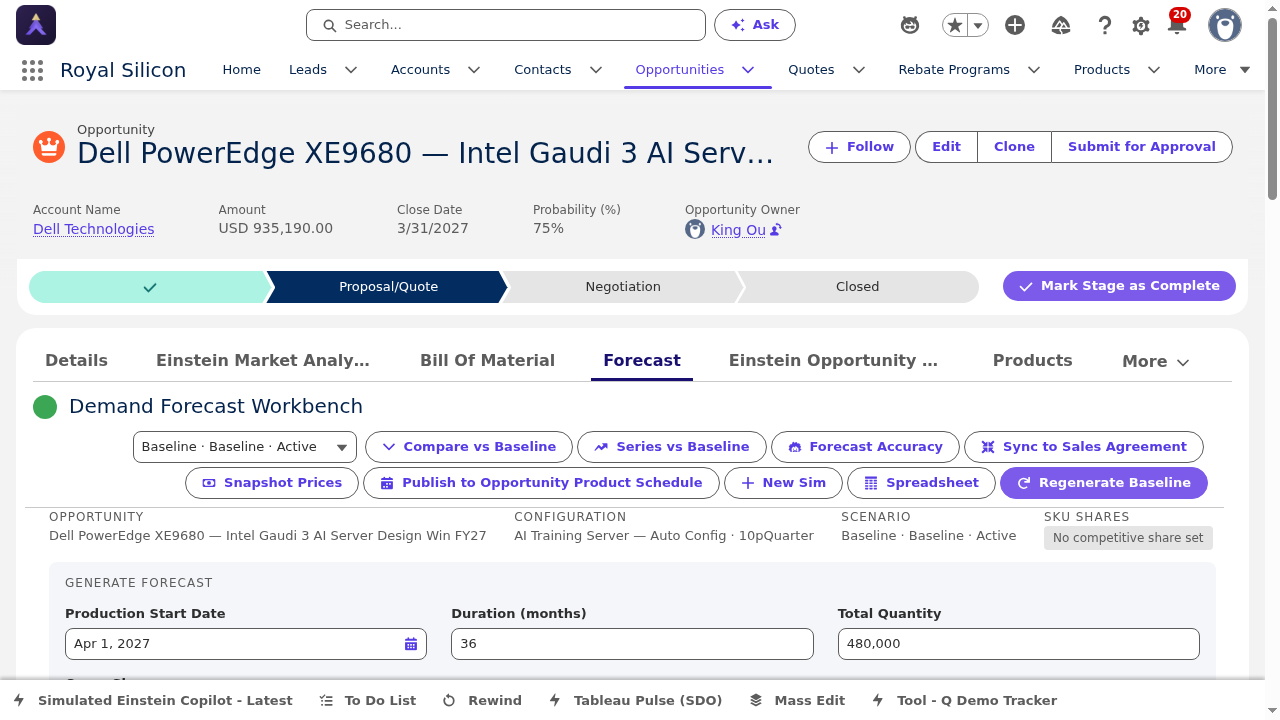Open the Favorites star icon
The height and width of the screenshot is (720, 1280).
(x=955, y=26)
